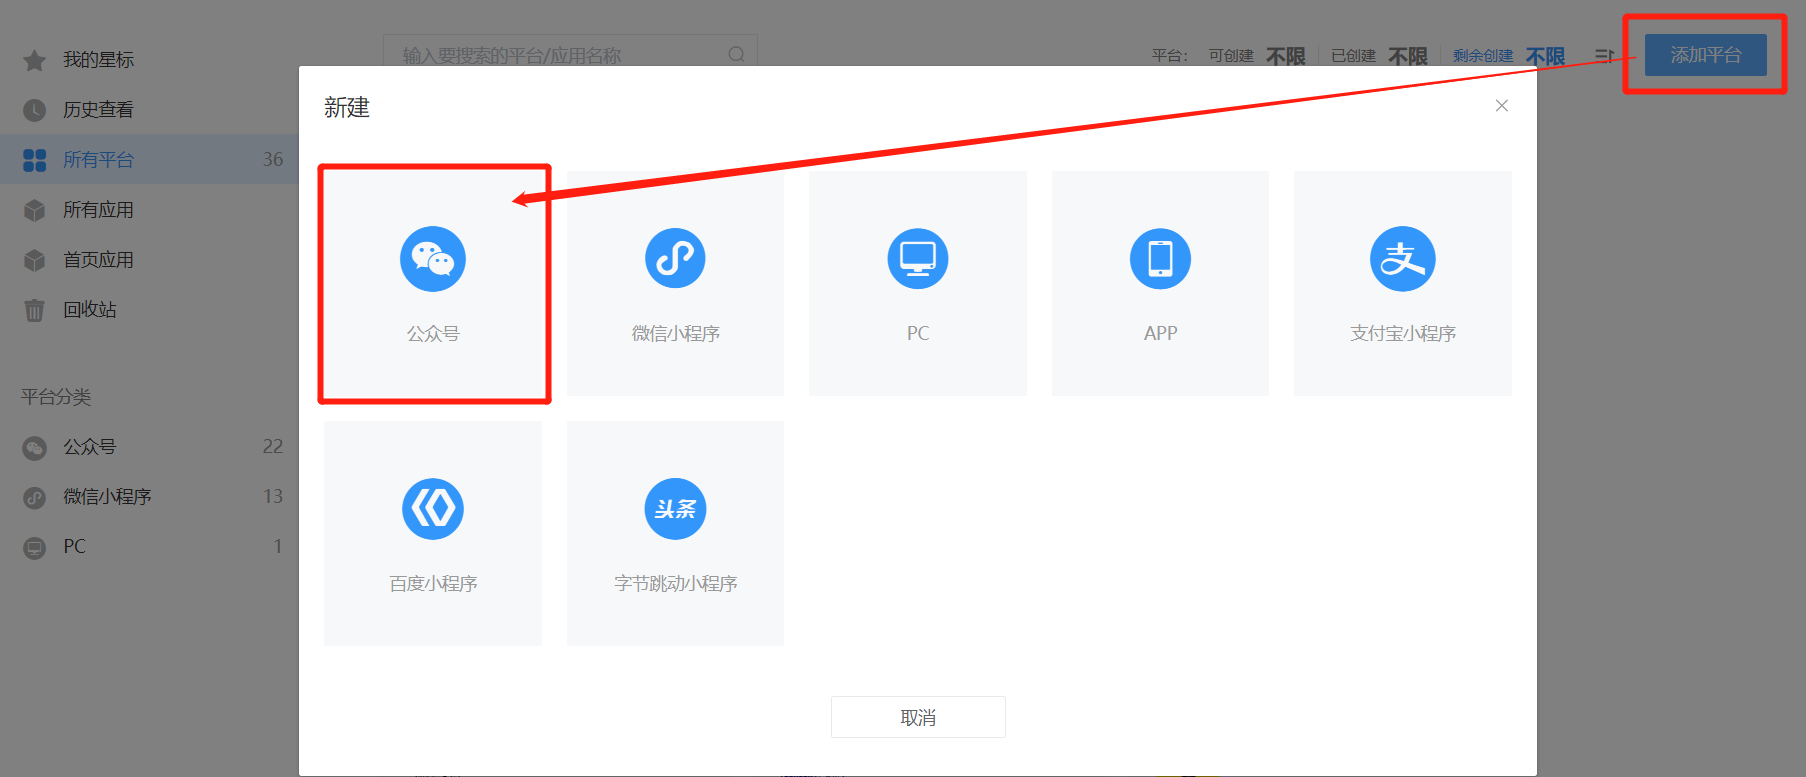
Task: Select the 百度小程序 icon
Action: [x=433, y=509]
